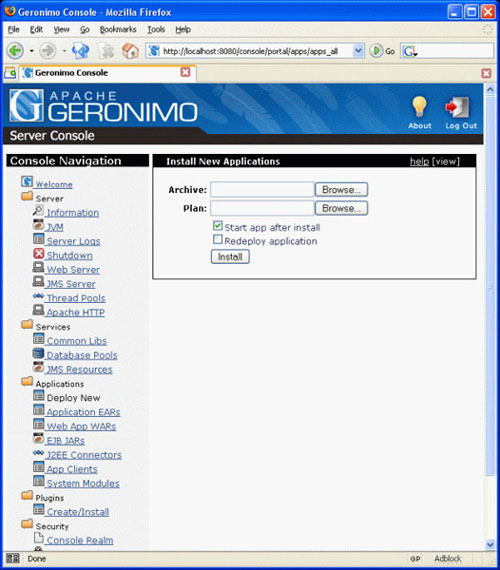The width and height of the screenshot is (500, 570).
Task: Click the Archive Browse button
Action: (x=341, y=189)
